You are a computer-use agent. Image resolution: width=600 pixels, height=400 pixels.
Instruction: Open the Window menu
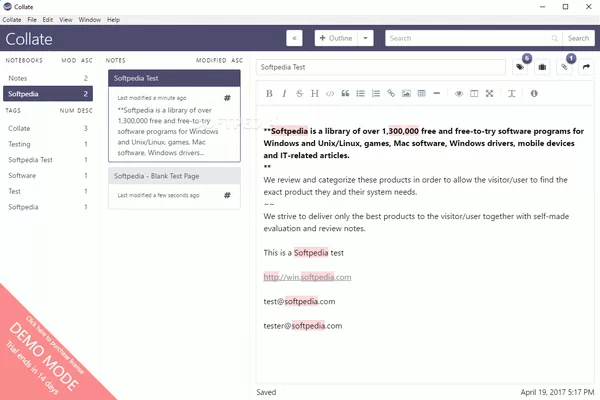point(89,19)
